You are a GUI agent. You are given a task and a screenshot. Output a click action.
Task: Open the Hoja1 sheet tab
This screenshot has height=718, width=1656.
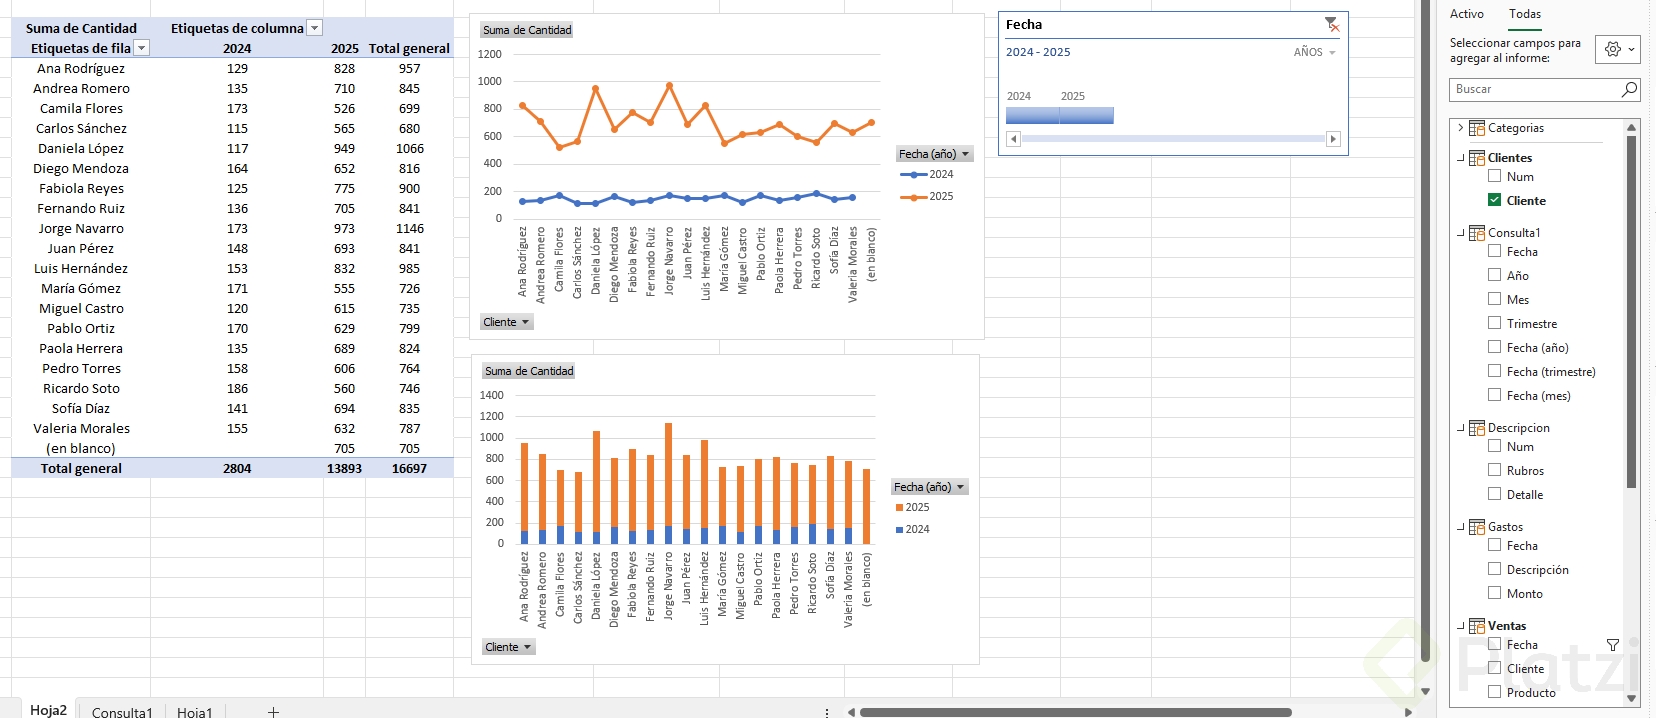195,712
